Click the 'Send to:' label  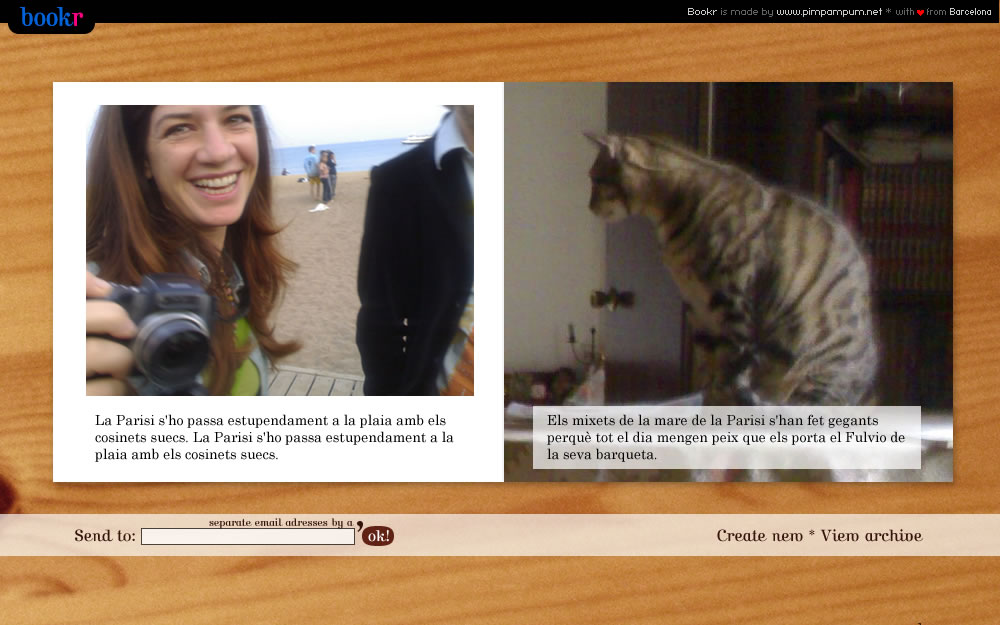coord(105,535)
